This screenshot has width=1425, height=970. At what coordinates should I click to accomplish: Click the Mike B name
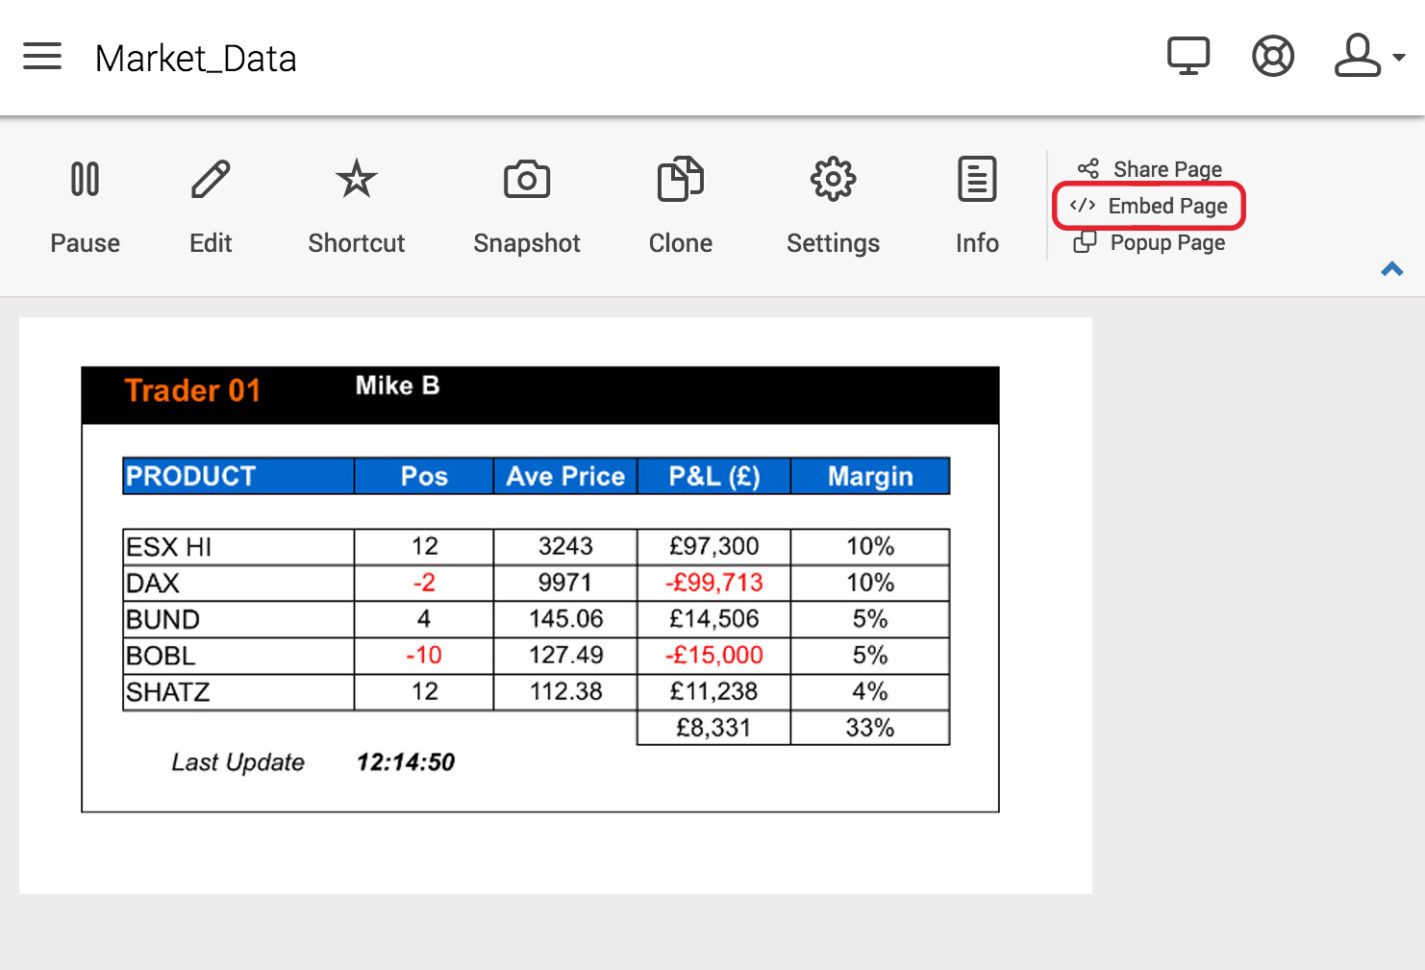click(397, 385)
